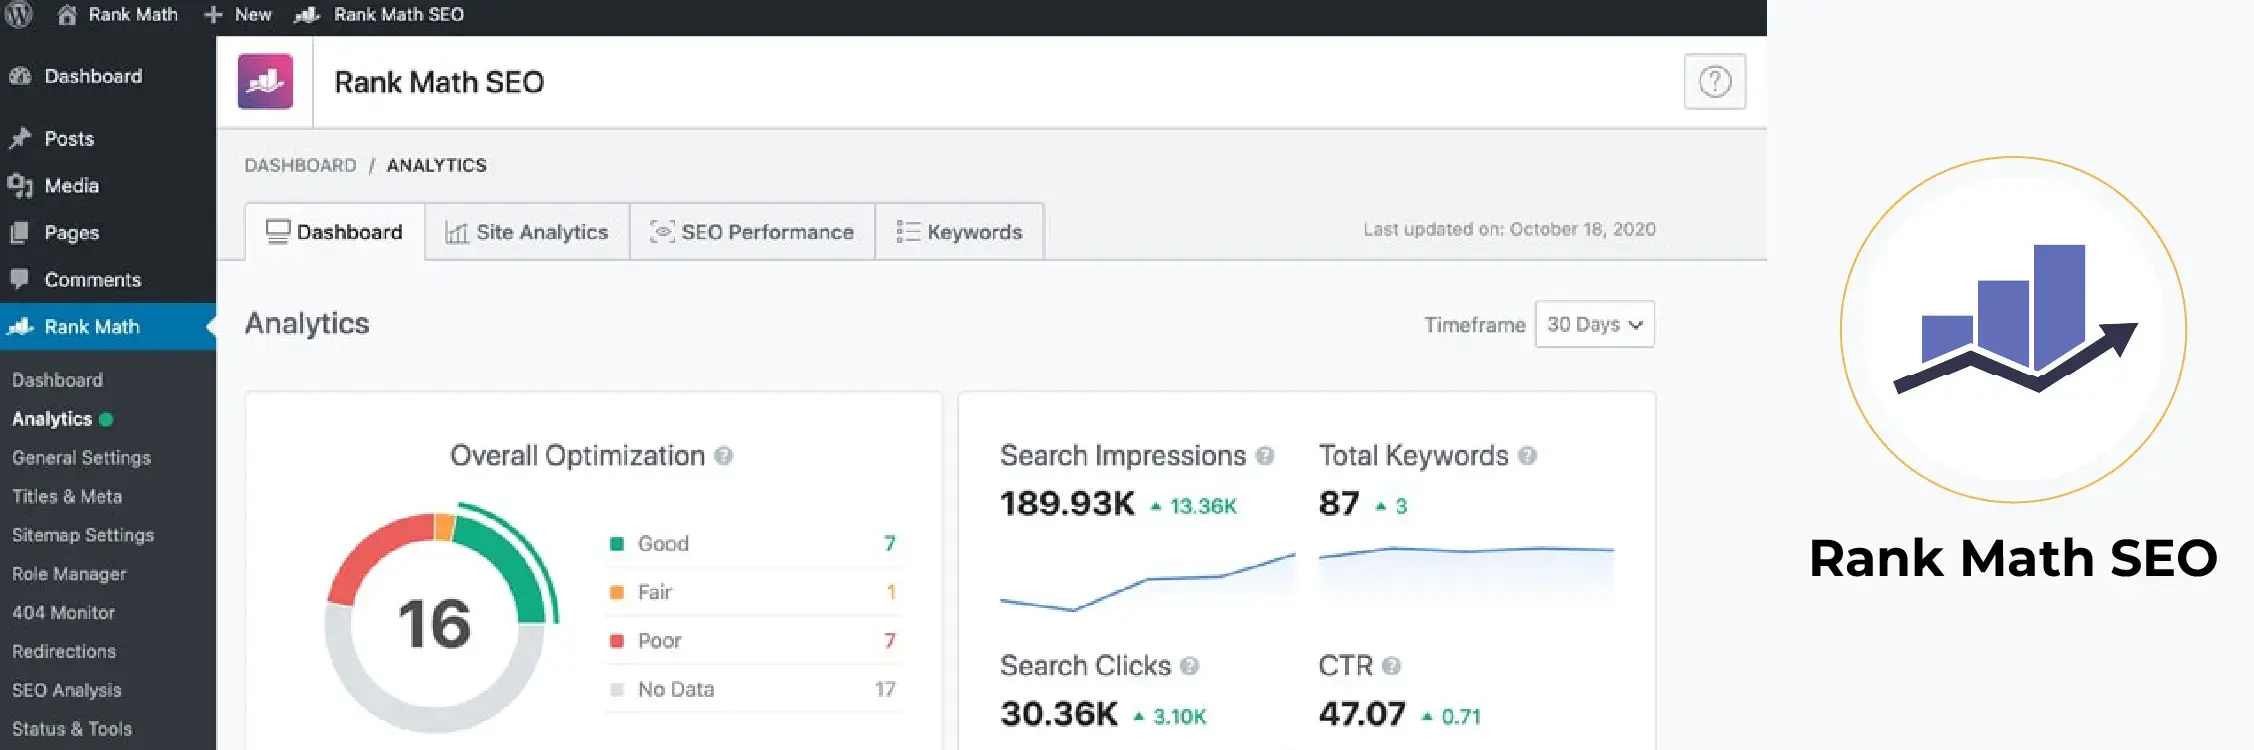This screenshot has height=750, width=2254.
Task: Click the plus New icon in admin bar
Action: point(213,15)
